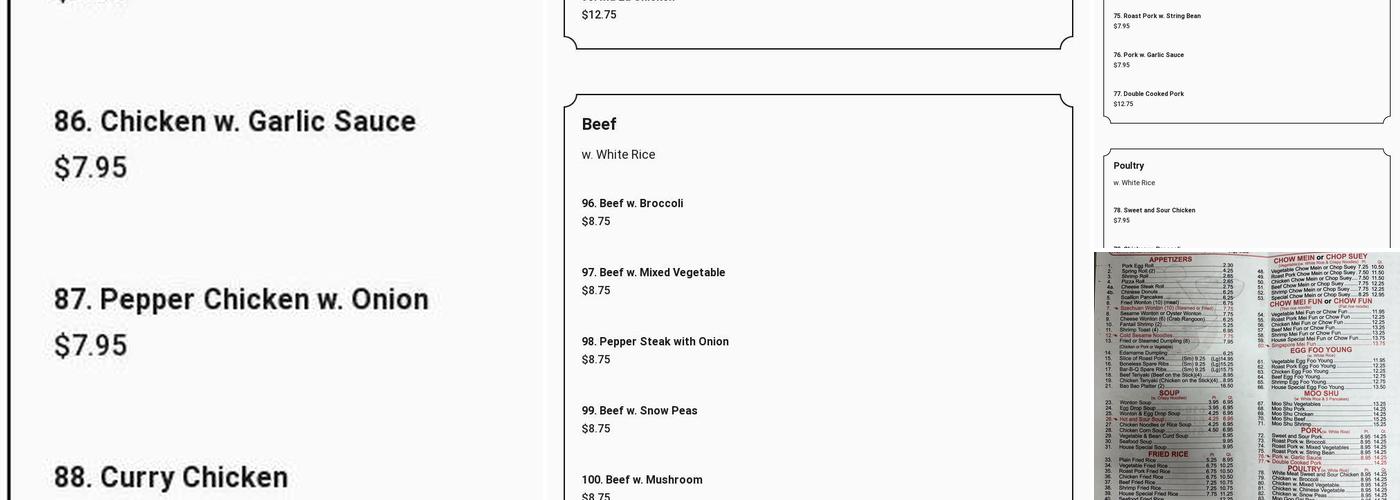1400x500 pixels.
Task: Select 99. Beef w. Snow Peas
Action: pyautogui.click(x=639, y=410)
